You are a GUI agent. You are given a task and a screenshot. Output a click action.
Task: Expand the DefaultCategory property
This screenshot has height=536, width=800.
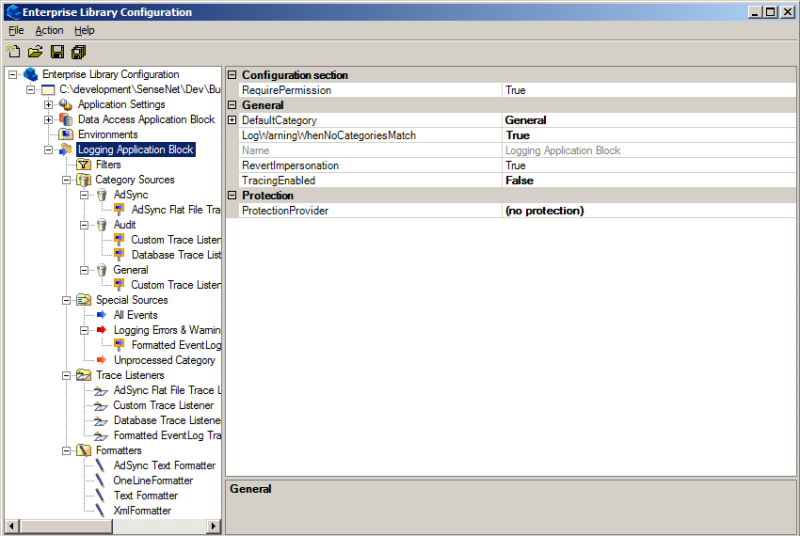tap(232, 120)
